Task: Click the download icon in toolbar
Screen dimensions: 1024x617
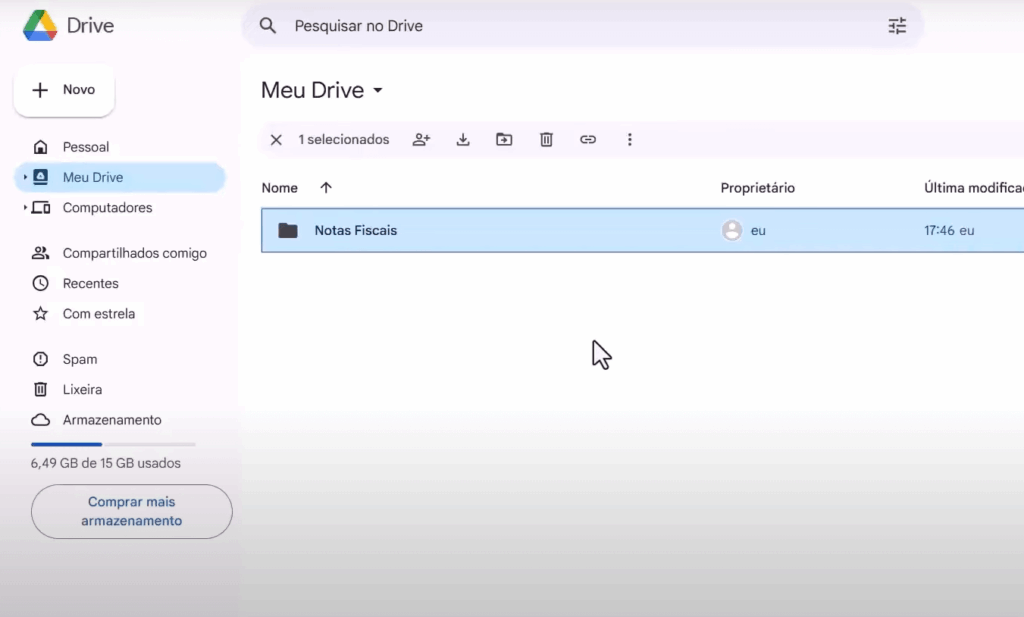Action: pyautogui.click(x=463, y=139)
